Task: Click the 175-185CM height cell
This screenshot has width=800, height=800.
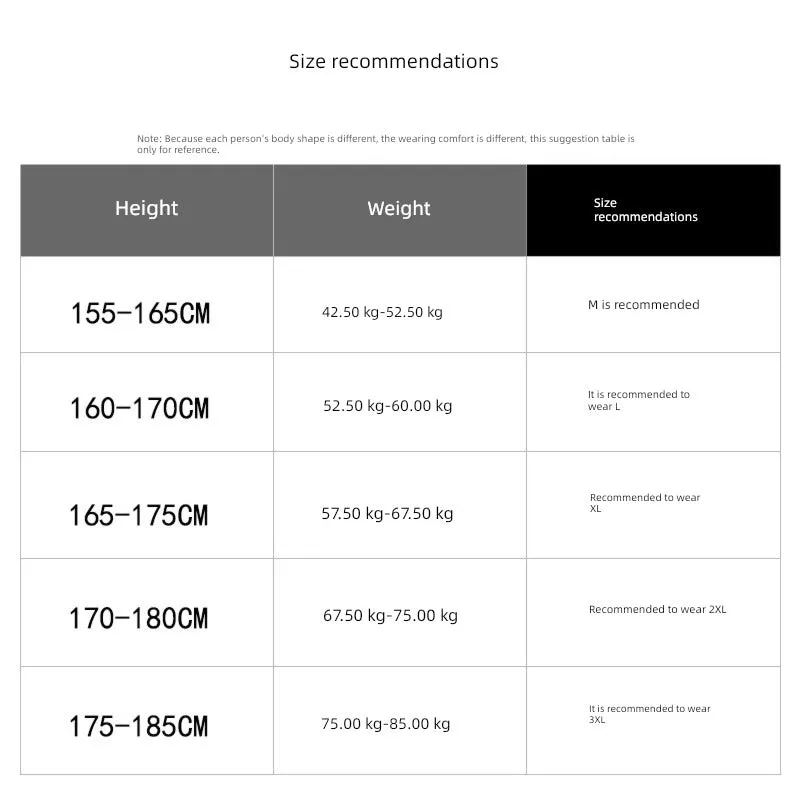Action: coord(147,720)
